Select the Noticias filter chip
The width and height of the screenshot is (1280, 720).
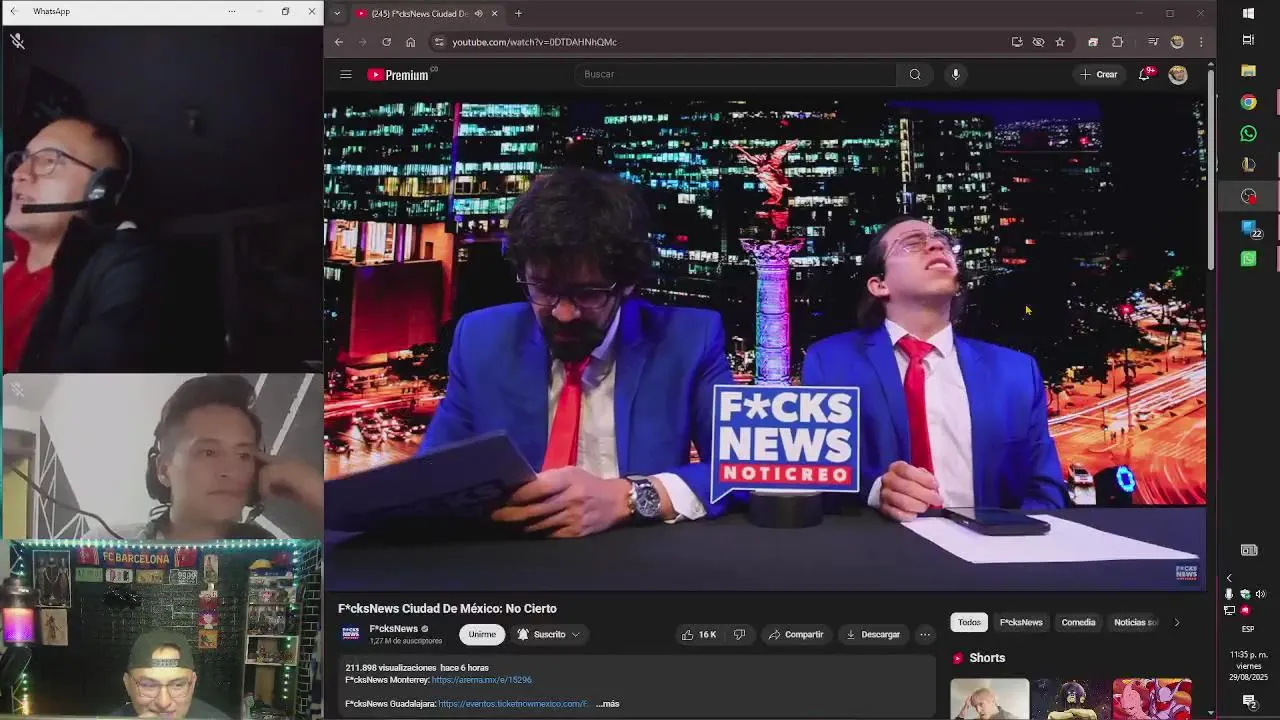(x=1134, y=622)
